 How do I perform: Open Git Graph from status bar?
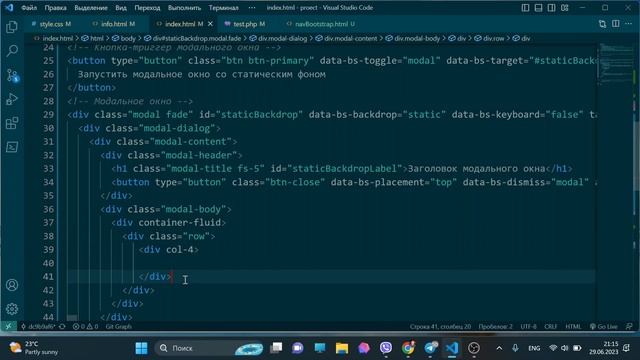click(118, 327)
